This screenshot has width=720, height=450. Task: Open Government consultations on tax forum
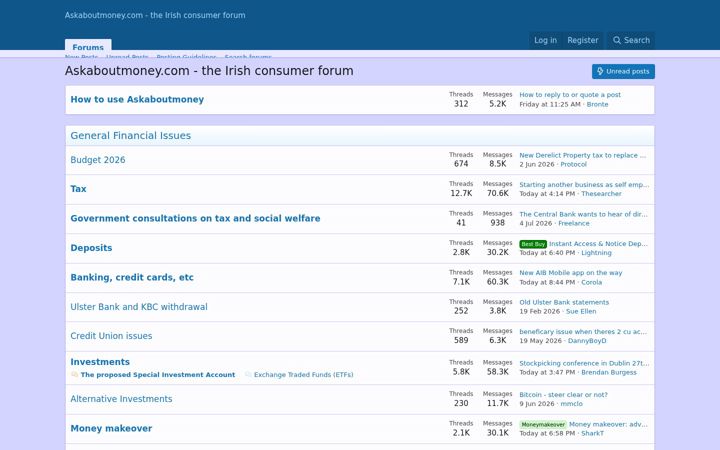click(195, 218)
